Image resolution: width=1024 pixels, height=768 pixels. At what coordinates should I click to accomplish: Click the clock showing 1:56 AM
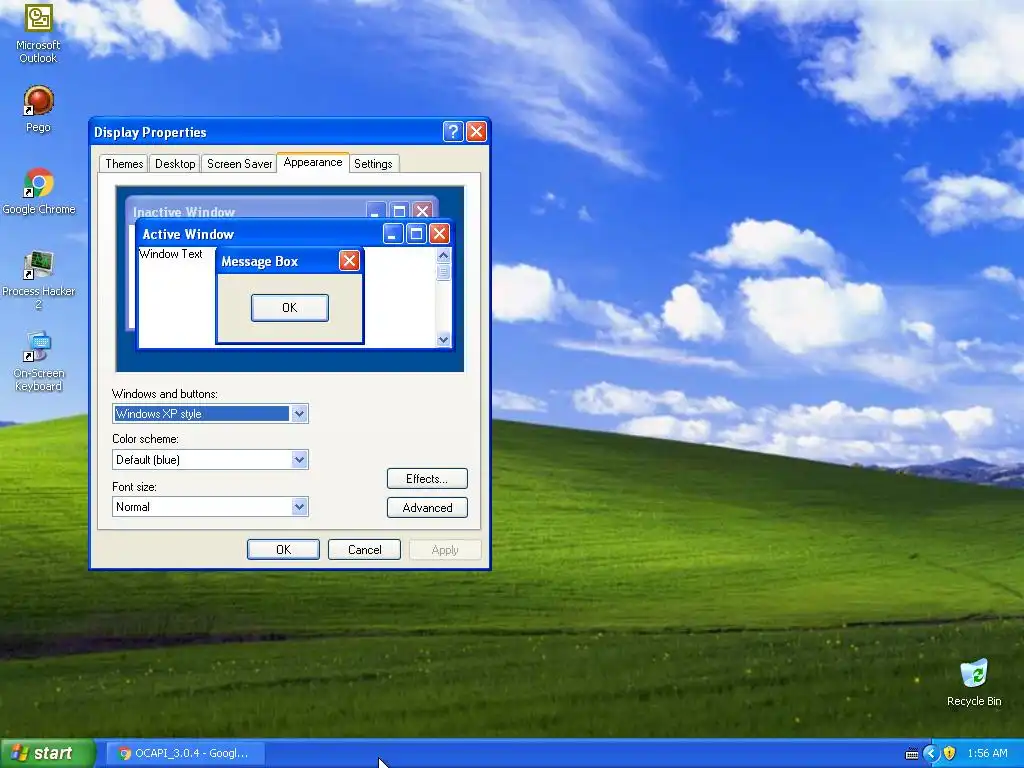[987, 754]
